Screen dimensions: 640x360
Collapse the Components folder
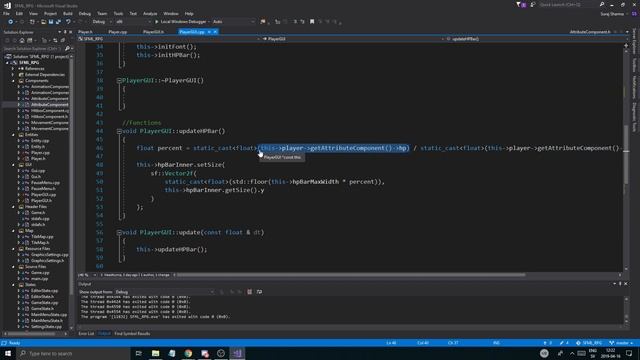click(13, 81)
